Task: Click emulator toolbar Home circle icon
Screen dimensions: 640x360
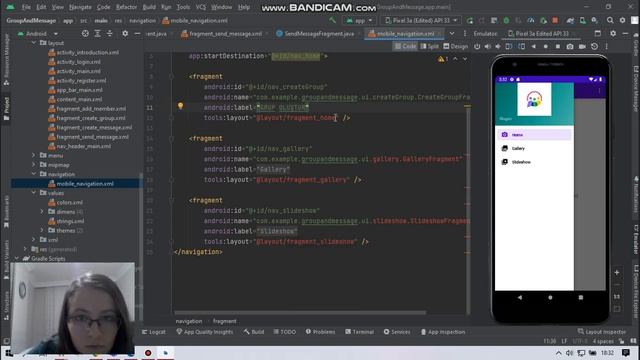Action: tap(546, 47)
